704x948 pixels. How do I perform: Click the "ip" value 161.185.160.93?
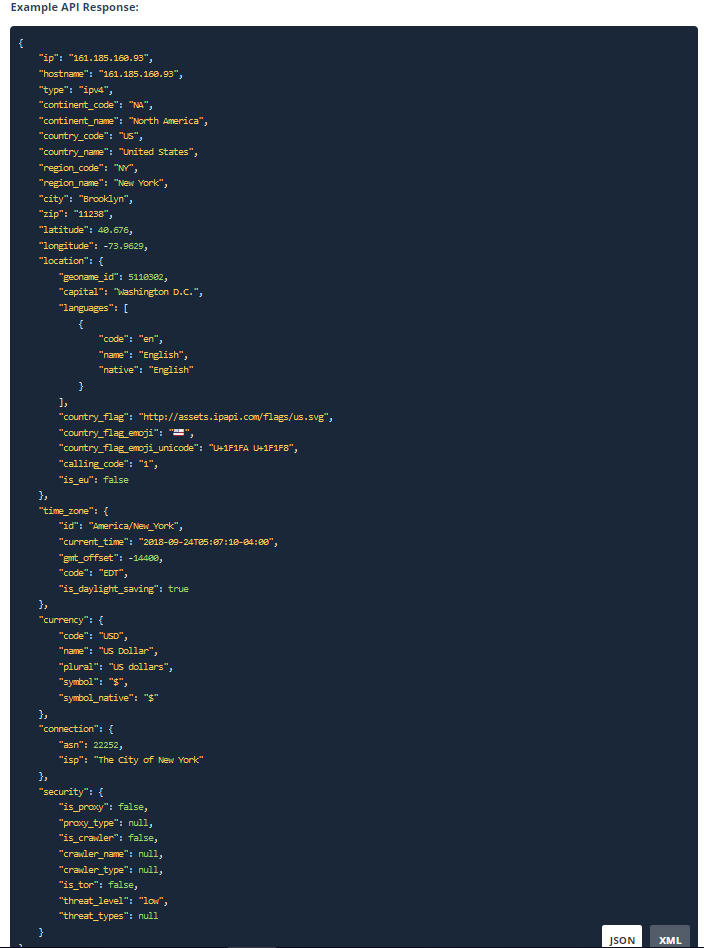[x=110, y=58]
